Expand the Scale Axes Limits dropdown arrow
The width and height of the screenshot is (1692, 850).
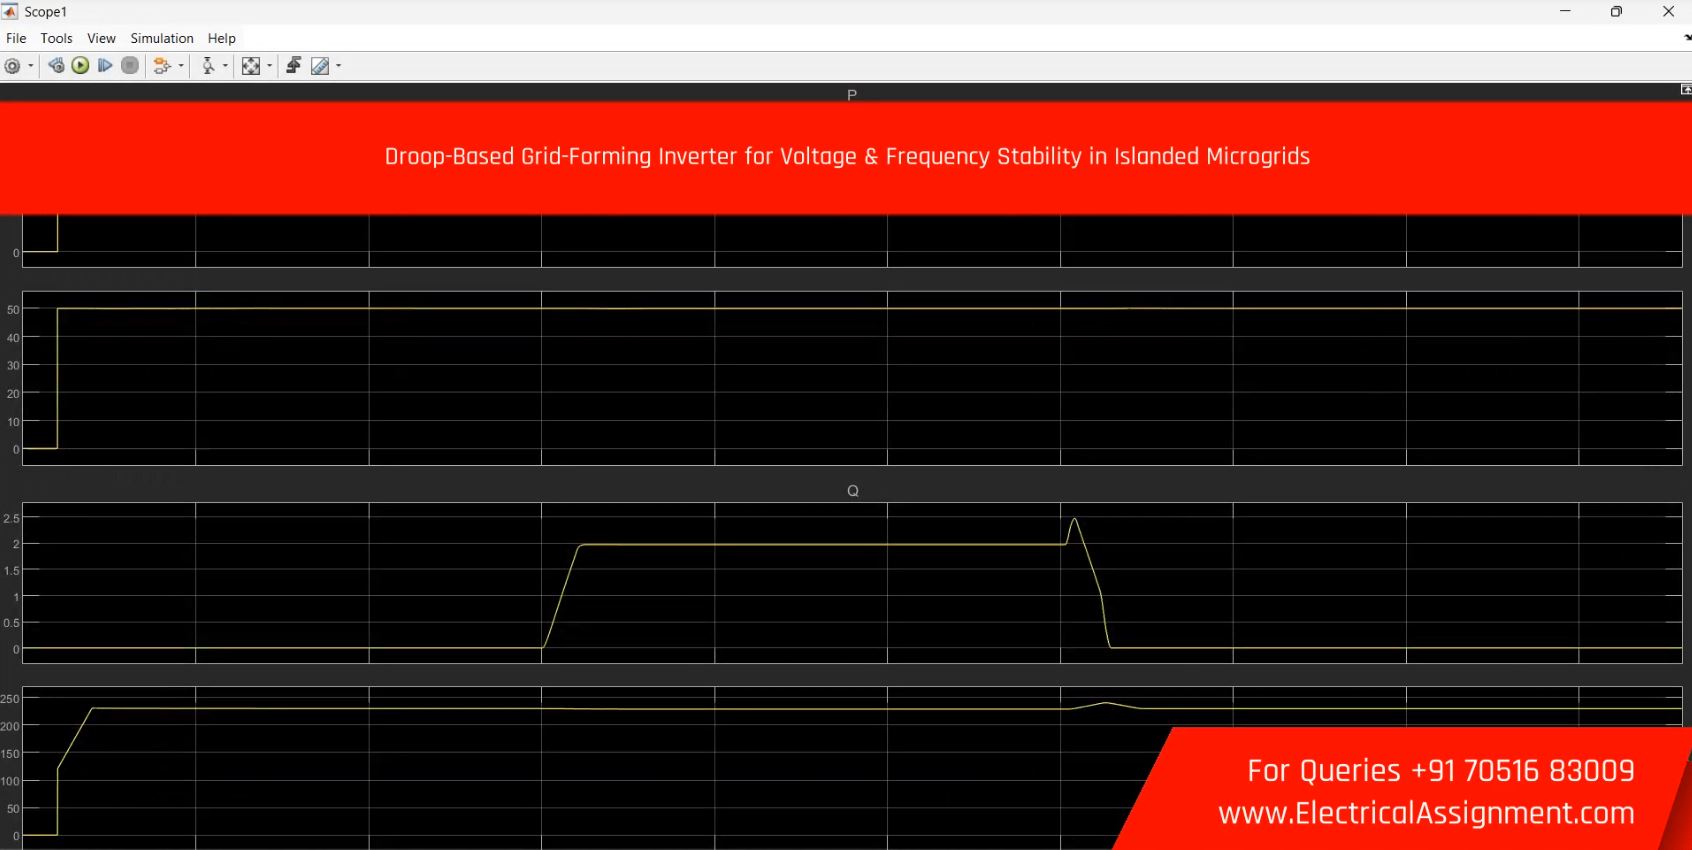270,66
